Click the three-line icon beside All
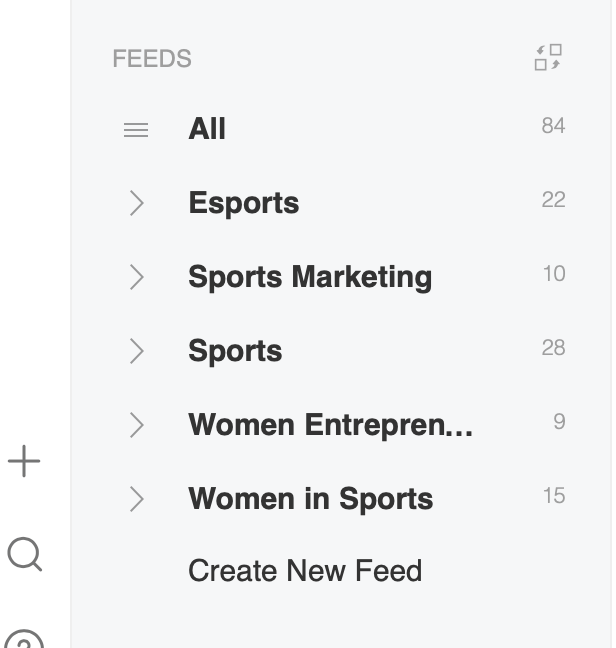 point(136,130)
